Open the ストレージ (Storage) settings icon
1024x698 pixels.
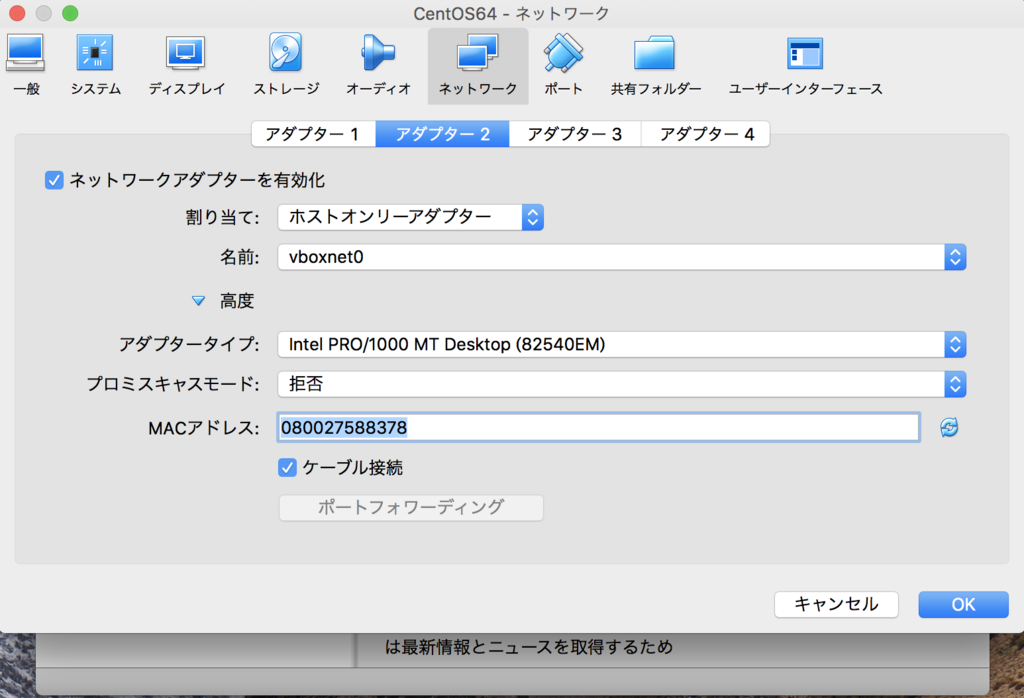point(286,65)
